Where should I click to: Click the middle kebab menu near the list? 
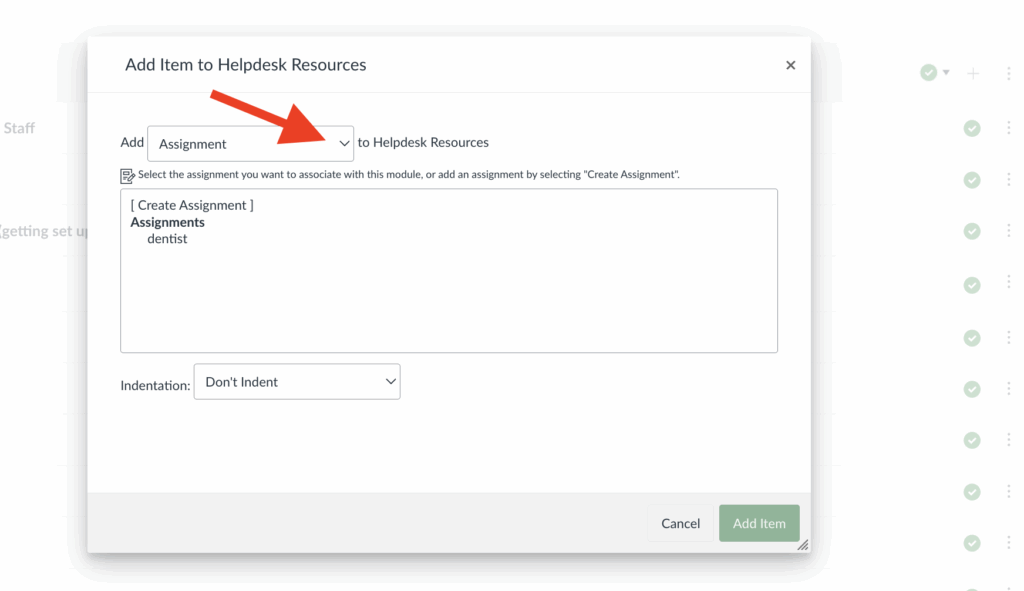pos(1009,338)
